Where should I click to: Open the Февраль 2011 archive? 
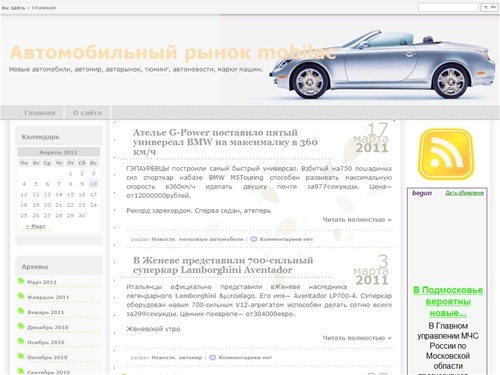pos(48,297)
